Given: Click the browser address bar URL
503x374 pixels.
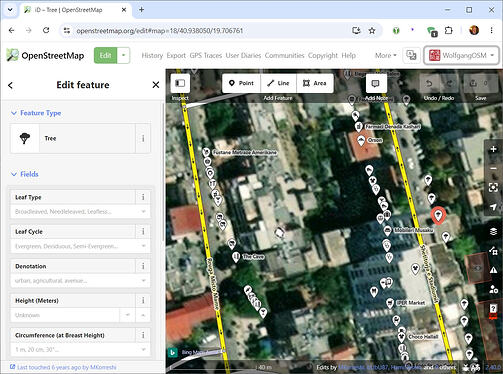Looking at the screenshot, I should pyautogui.click(x=159, y=31).
